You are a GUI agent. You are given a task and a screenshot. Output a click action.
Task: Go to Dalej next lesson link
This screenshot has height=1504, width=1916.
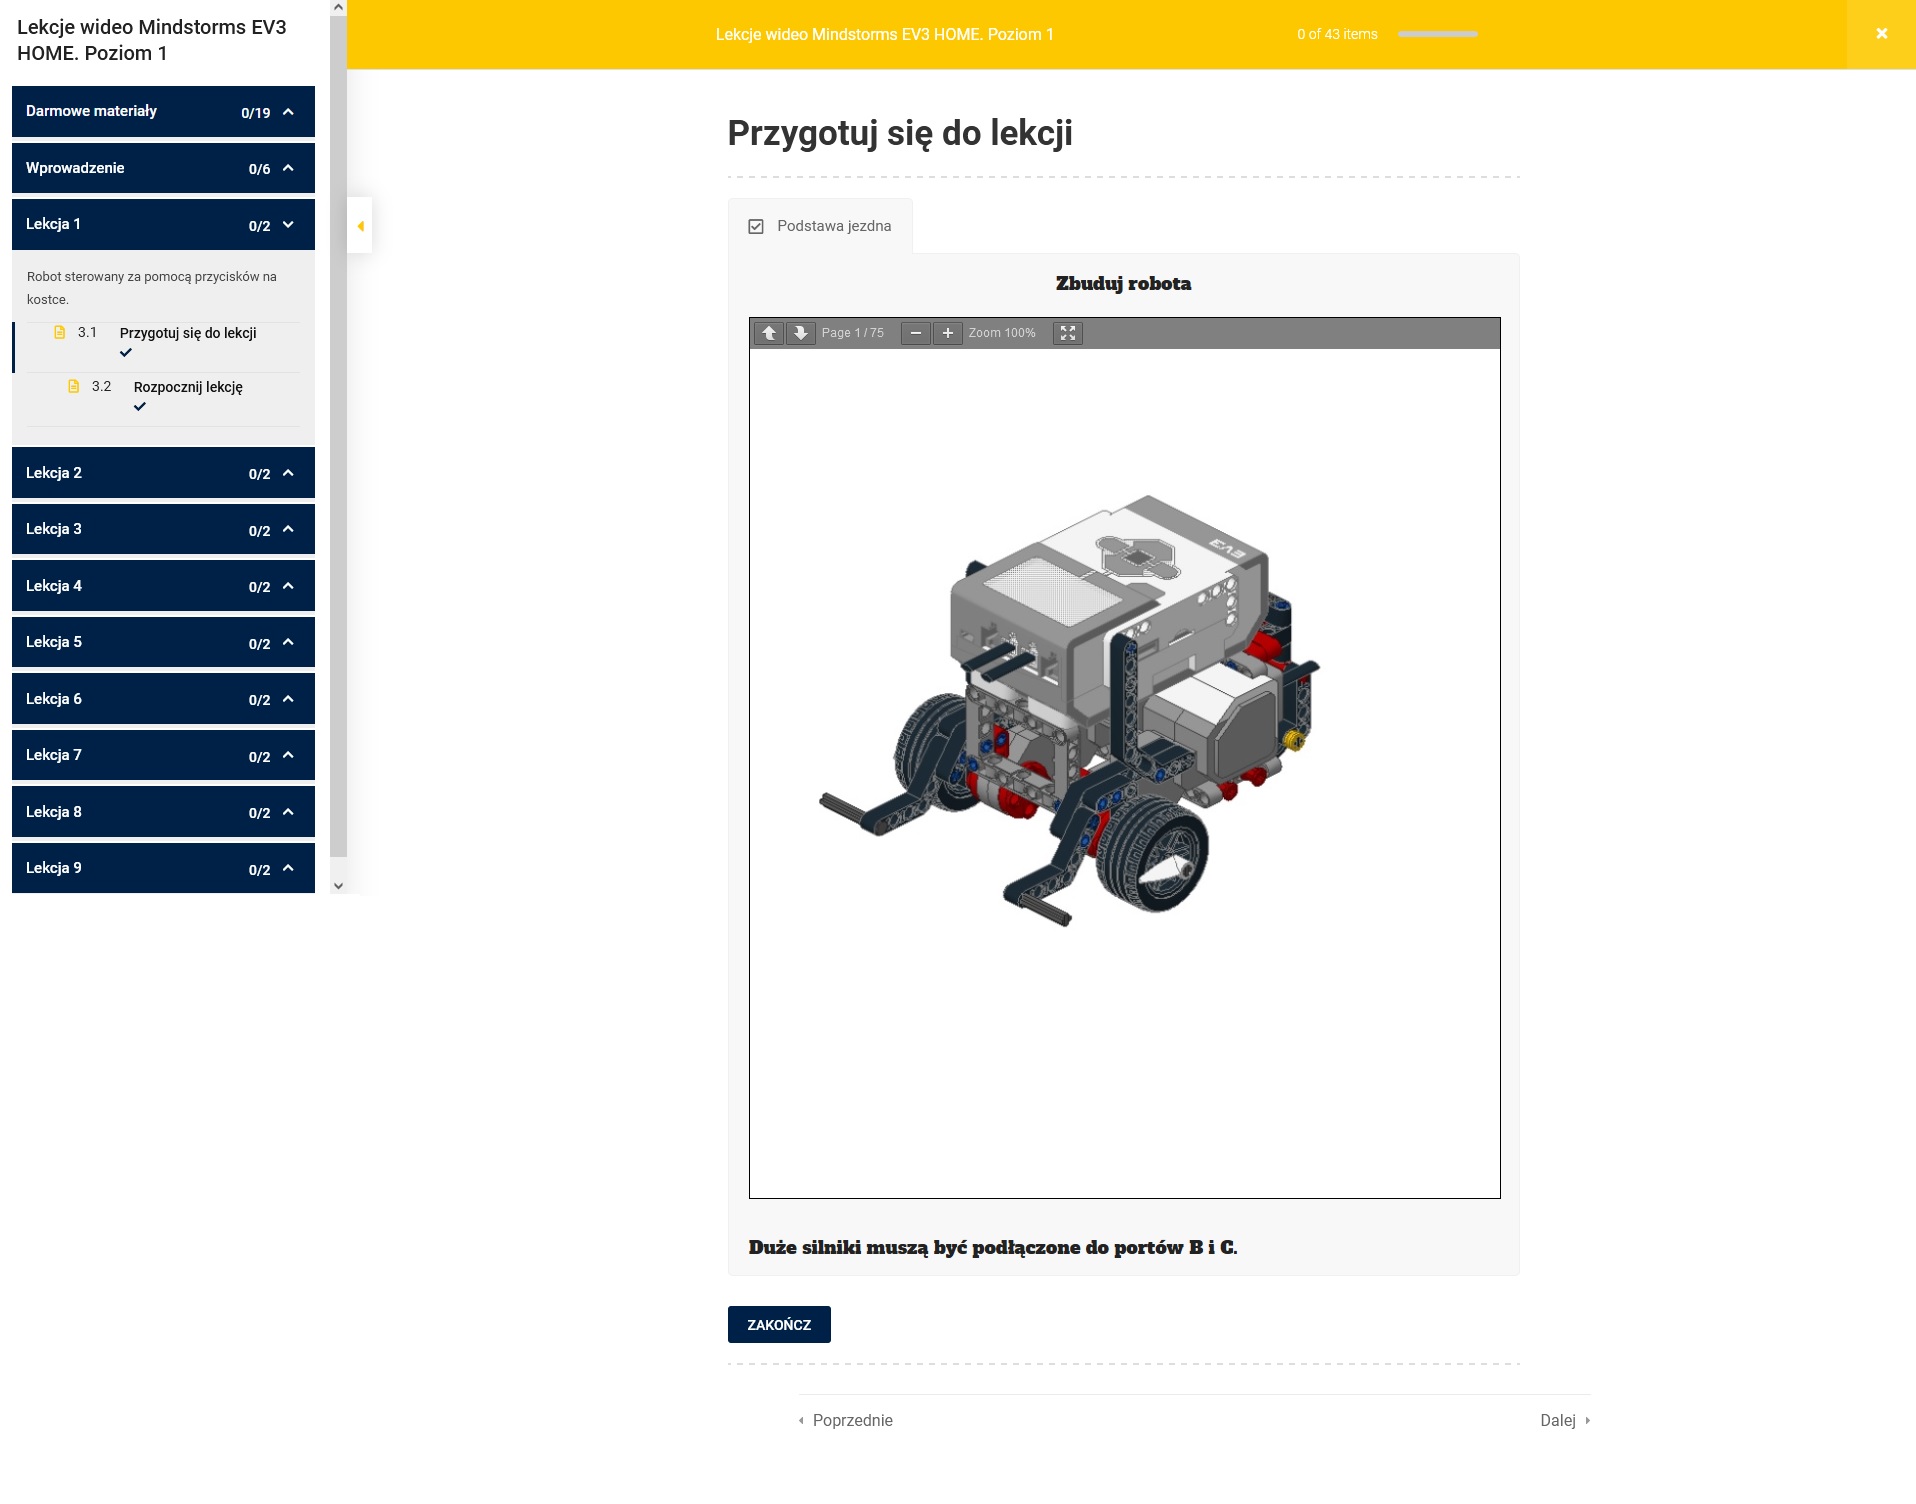1565,1420
